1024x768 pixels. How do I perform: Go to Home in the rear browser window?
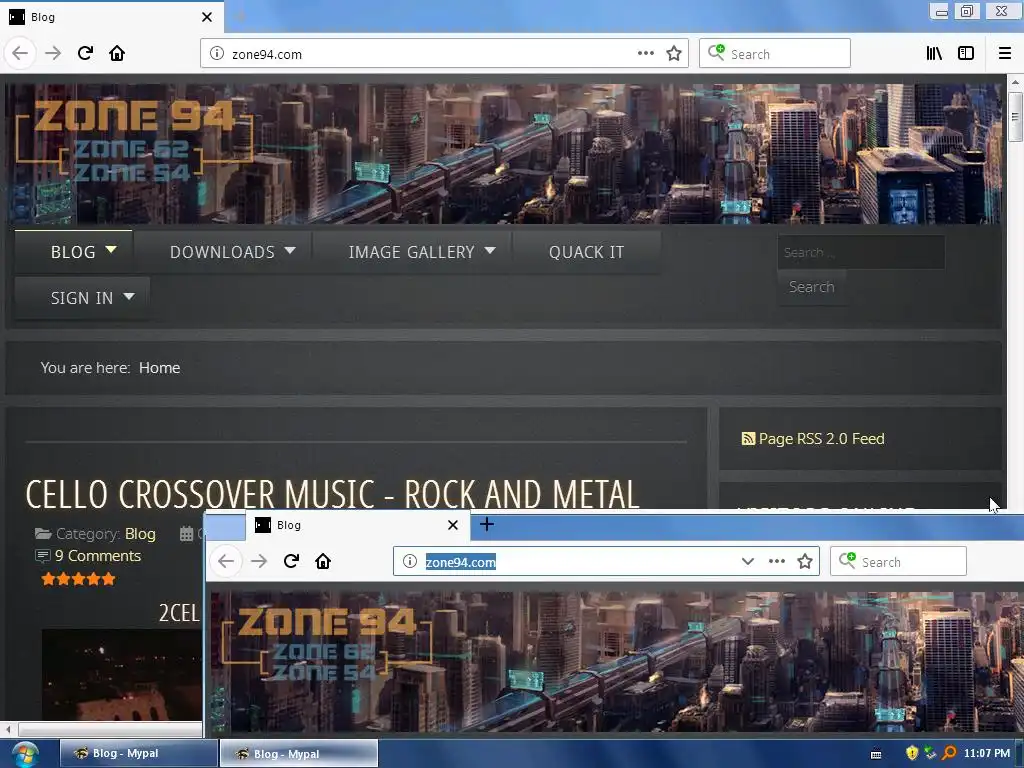(117, 53)
